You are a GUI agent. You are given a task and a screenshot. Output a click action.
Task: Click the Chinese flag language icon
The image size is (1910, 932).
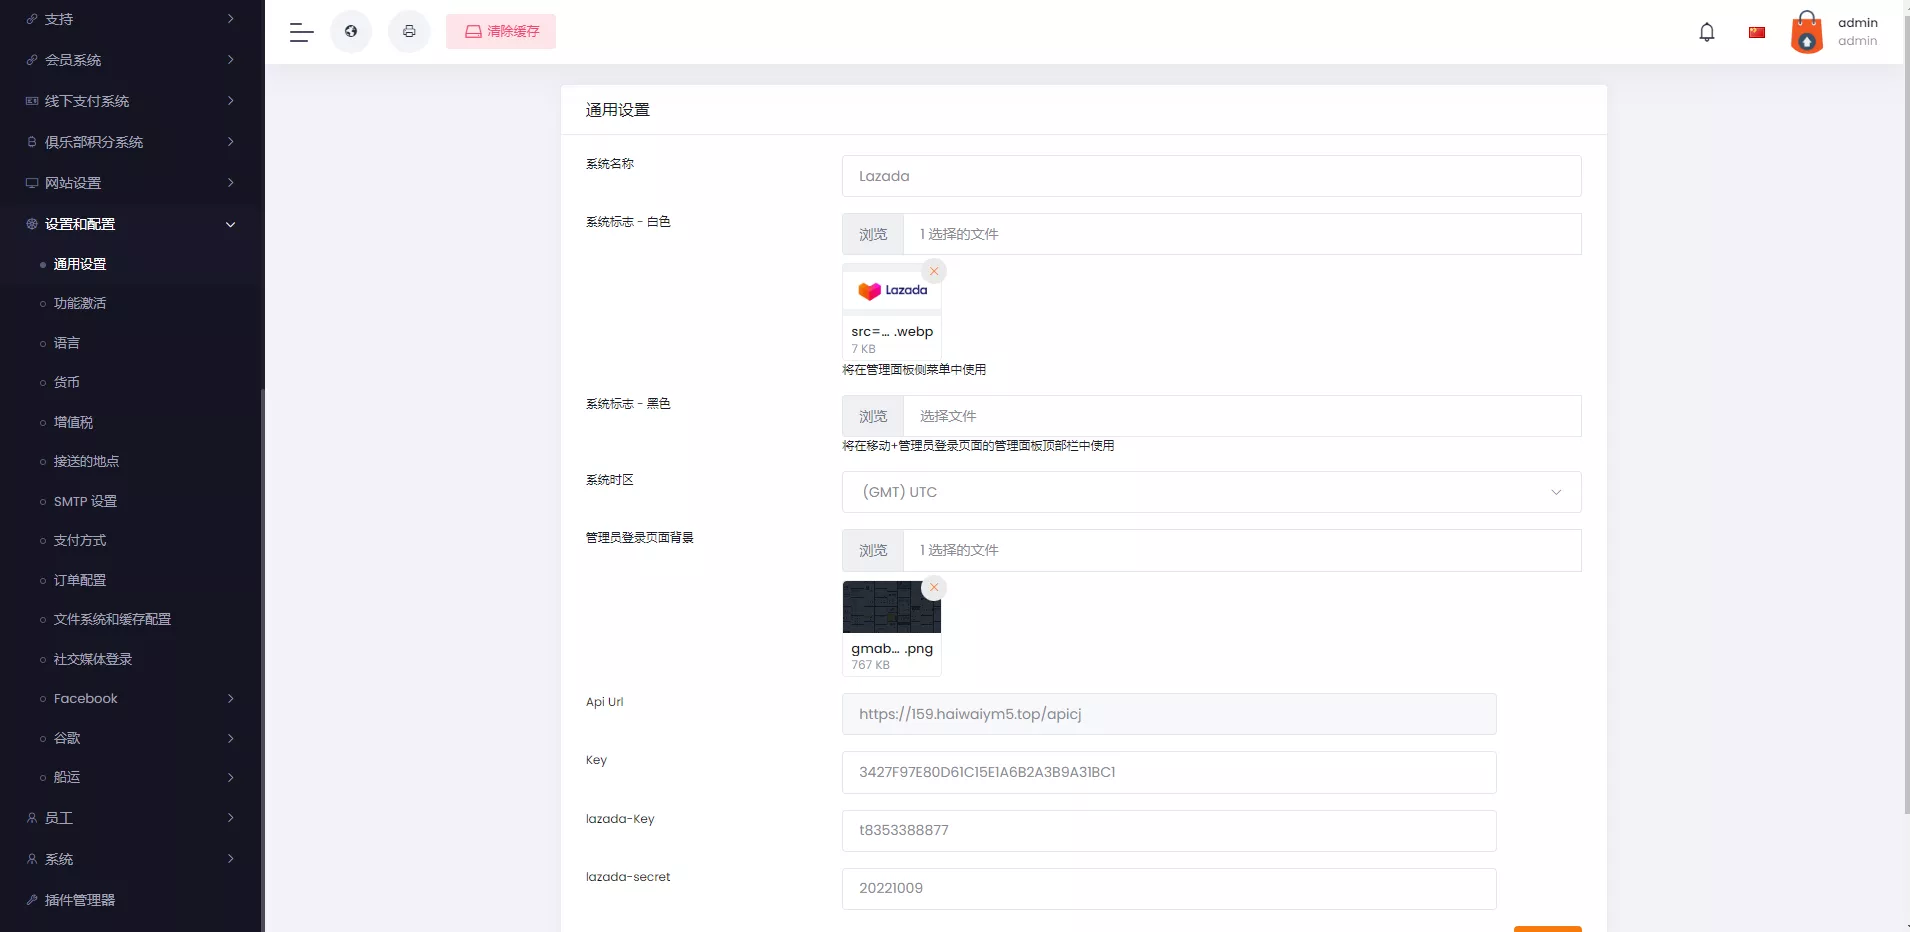pyautogui.click(x=1757, y=31)
